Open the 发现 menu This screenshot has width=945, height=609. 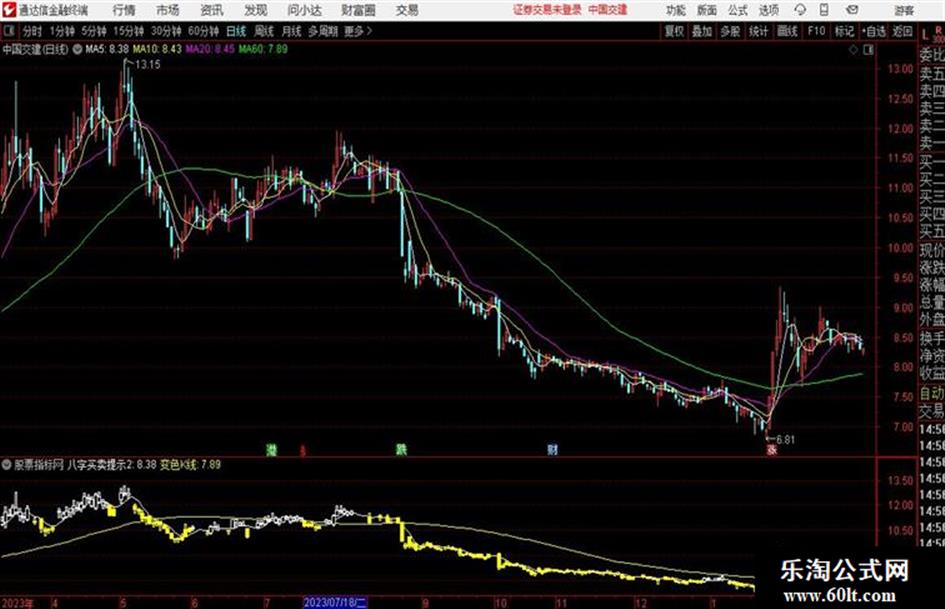tap(256, 10)
